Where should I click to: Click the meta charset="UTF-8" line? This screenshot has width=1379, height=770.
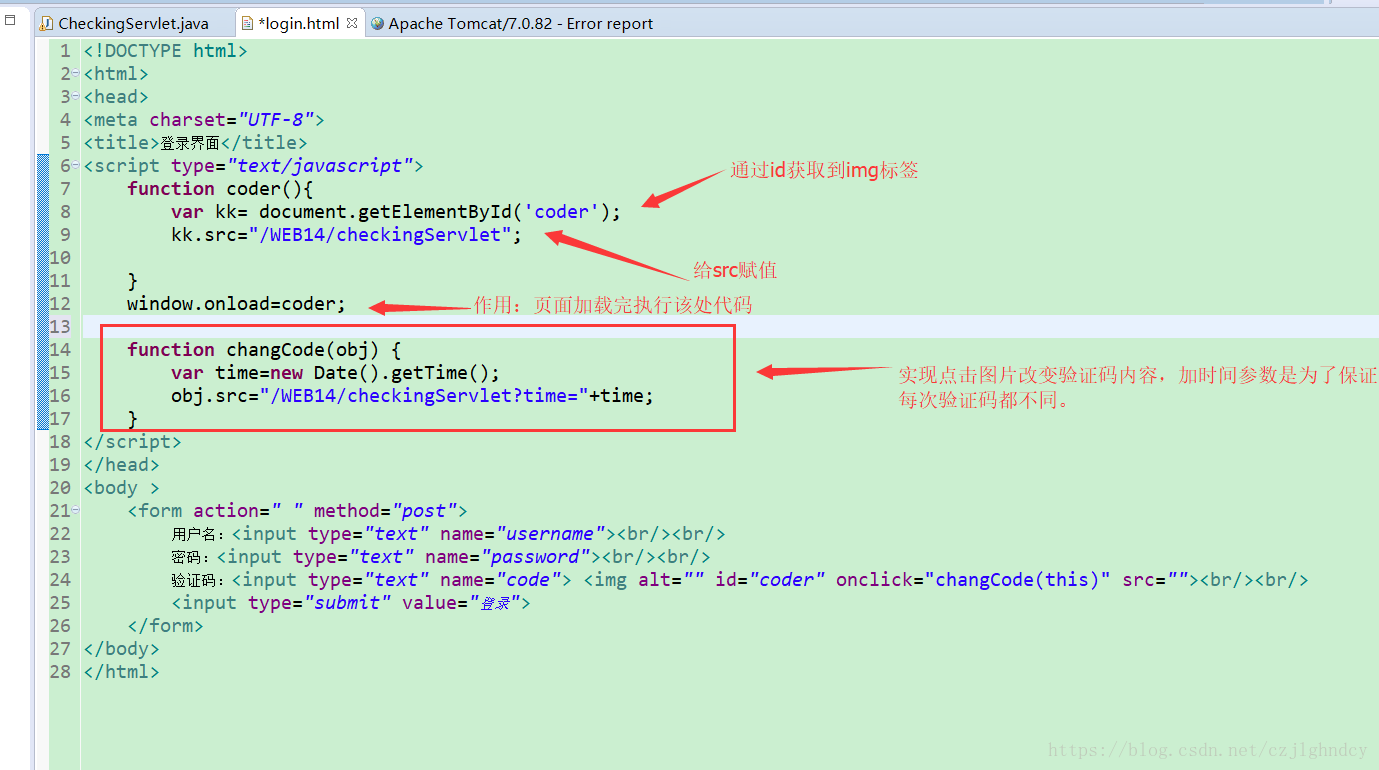click(204, 120)
